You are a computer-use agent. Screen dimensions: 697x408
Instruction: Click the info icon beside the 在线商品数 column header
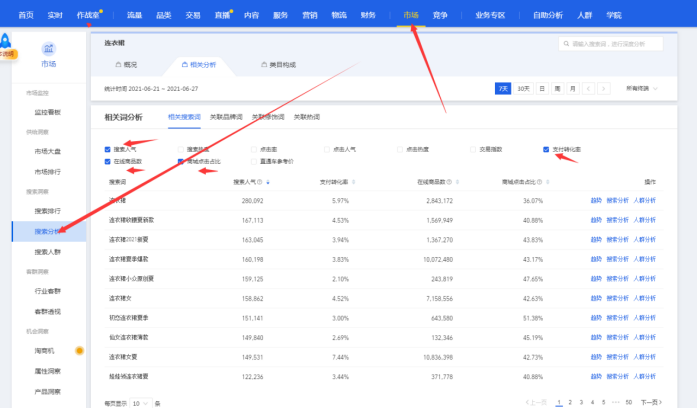click(x=449, y=182)
